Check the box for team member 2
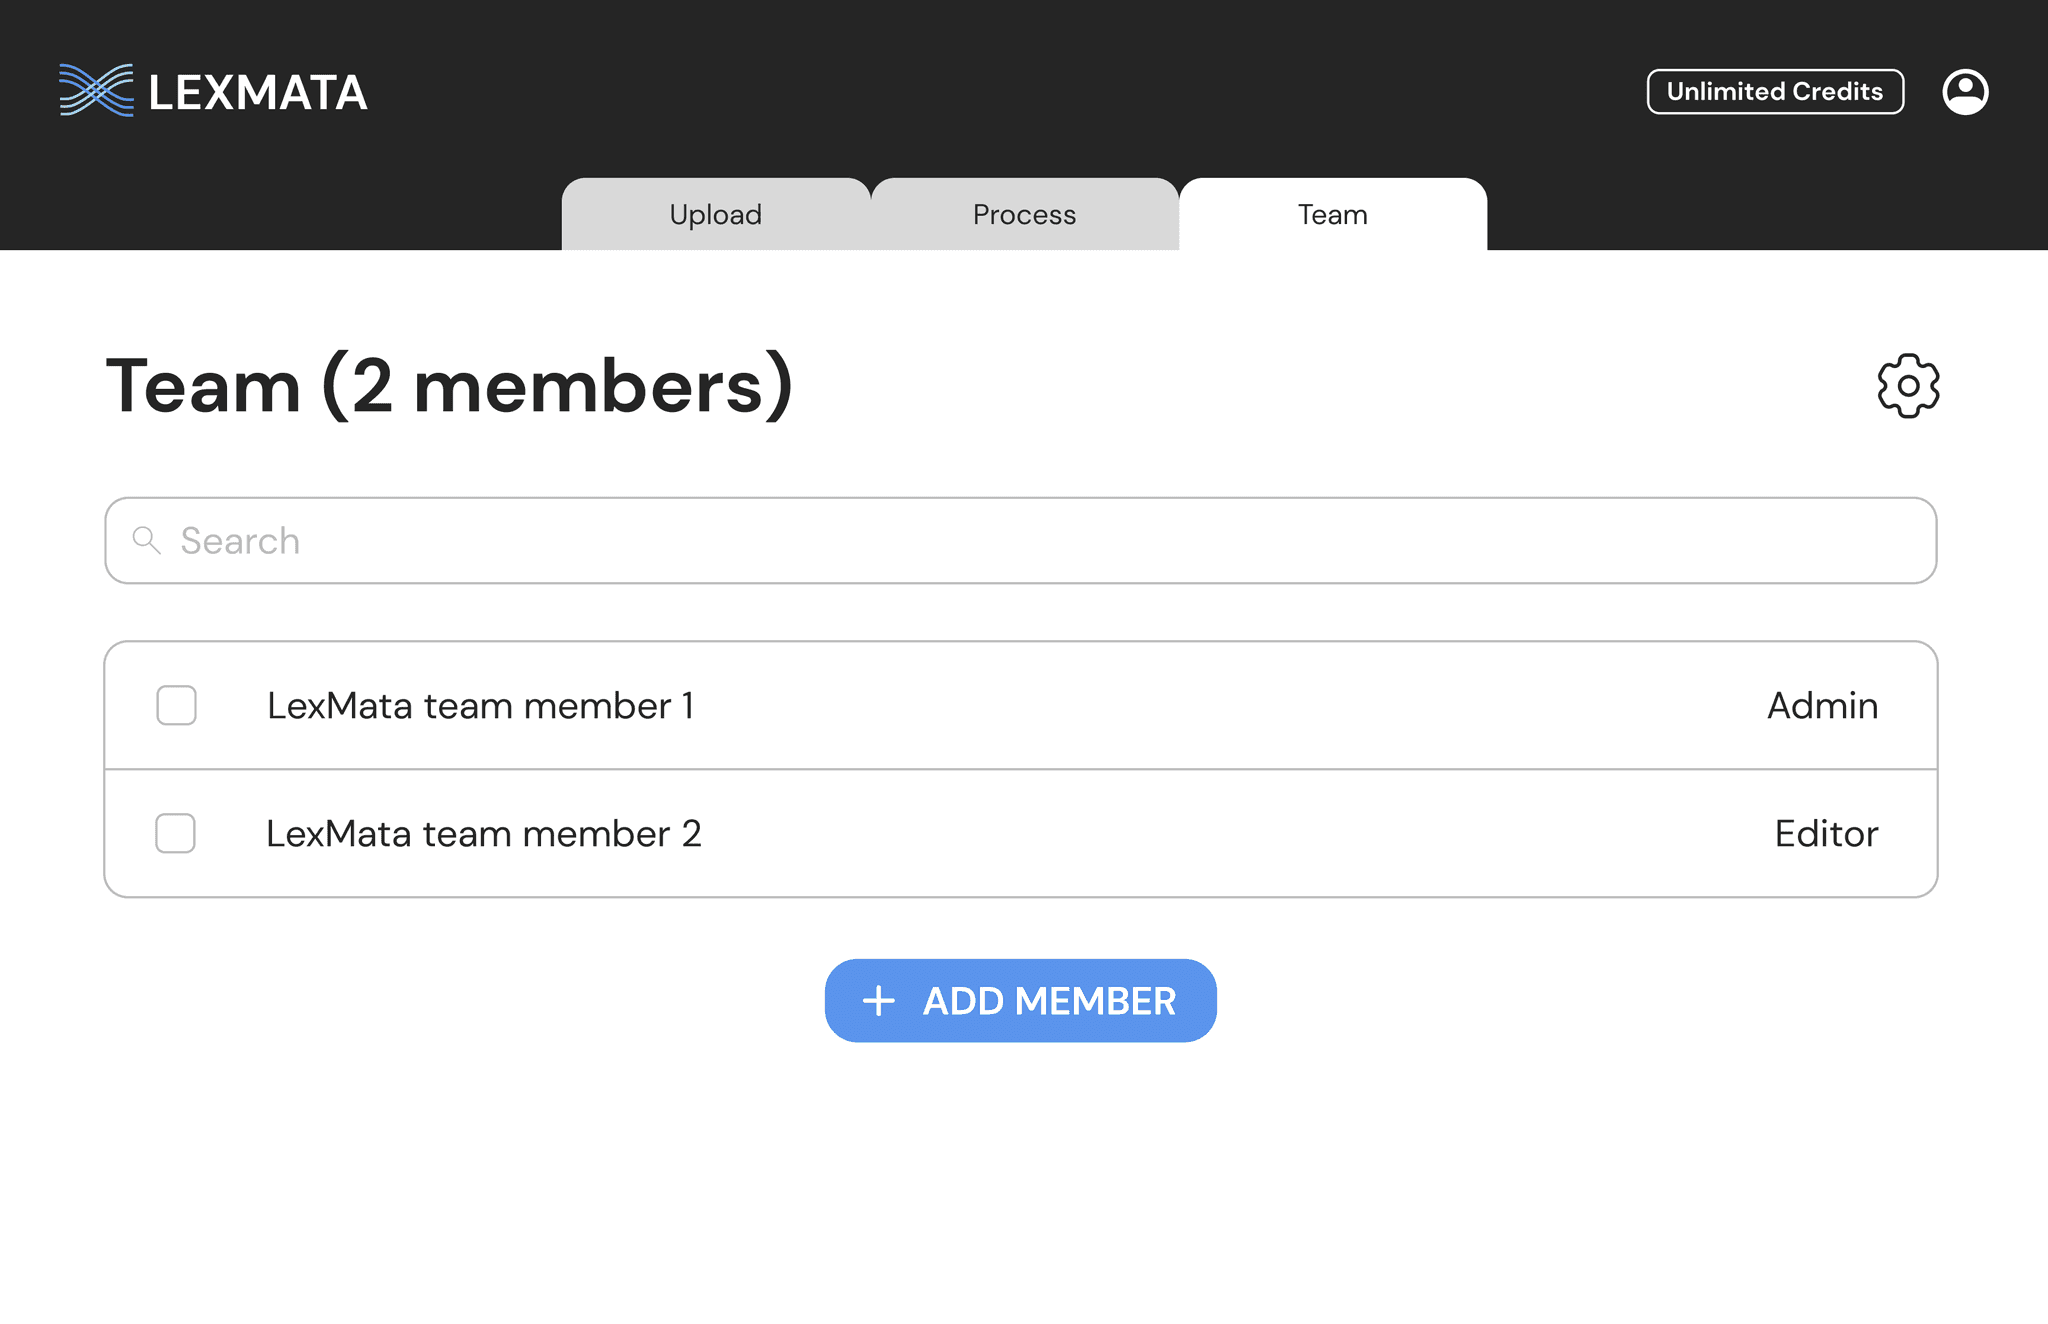 175,834
